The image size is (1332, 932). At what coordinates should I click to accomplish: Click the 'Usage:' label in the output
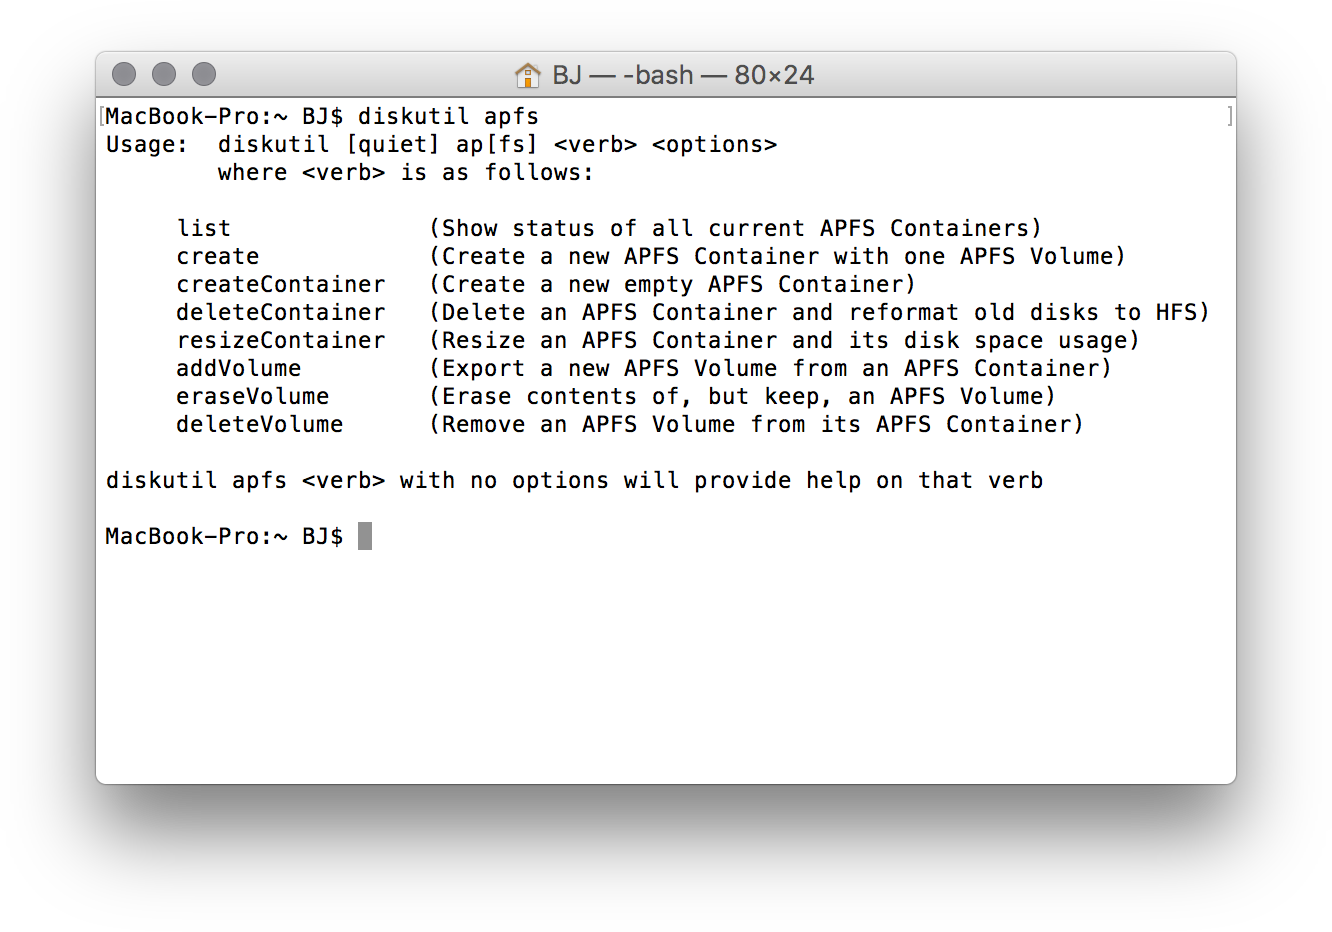(x=147, y=144)
